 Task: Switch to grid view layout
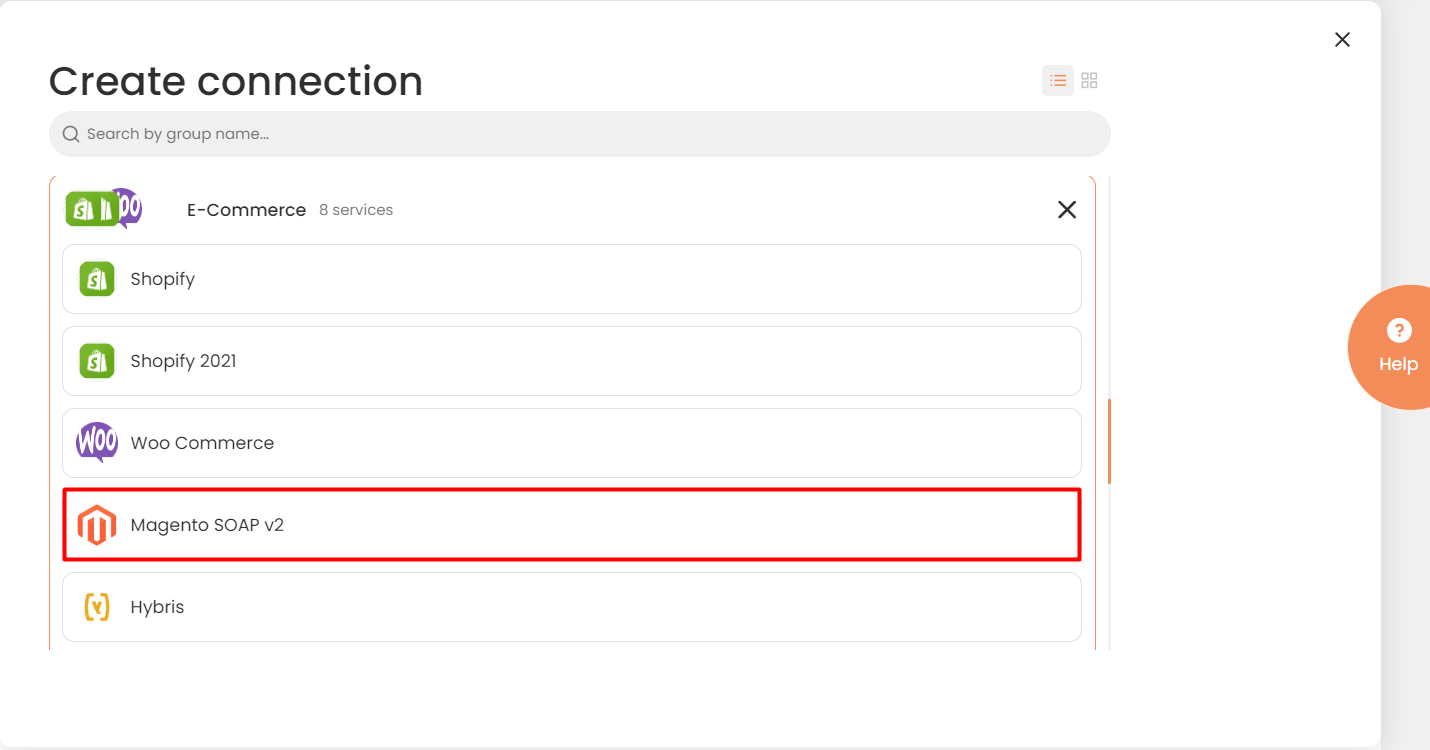1090,81
